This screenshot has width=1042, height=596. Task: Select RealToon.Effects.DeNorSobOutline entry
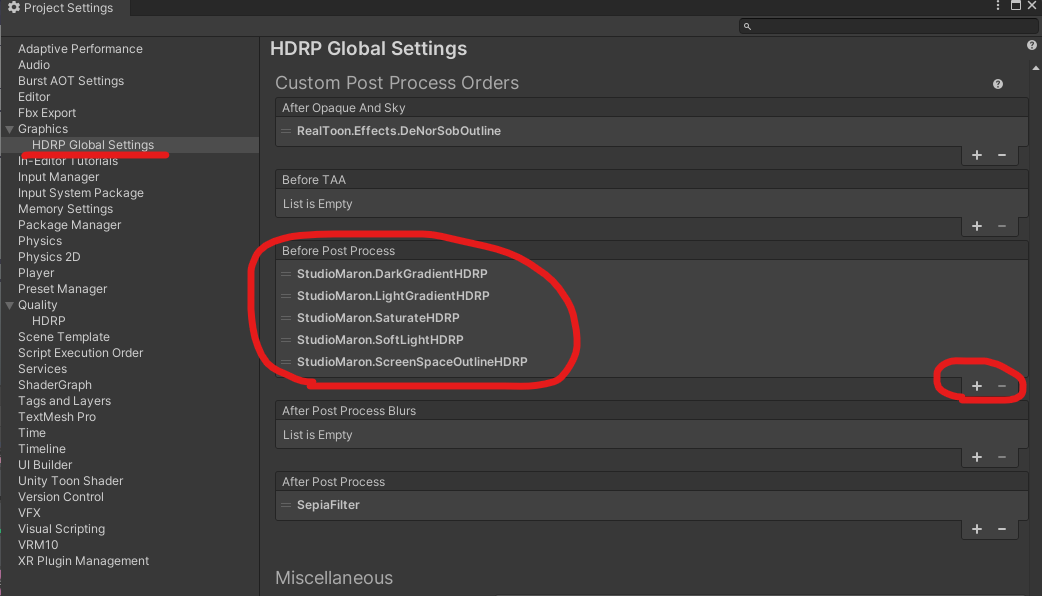coord(398,131)
